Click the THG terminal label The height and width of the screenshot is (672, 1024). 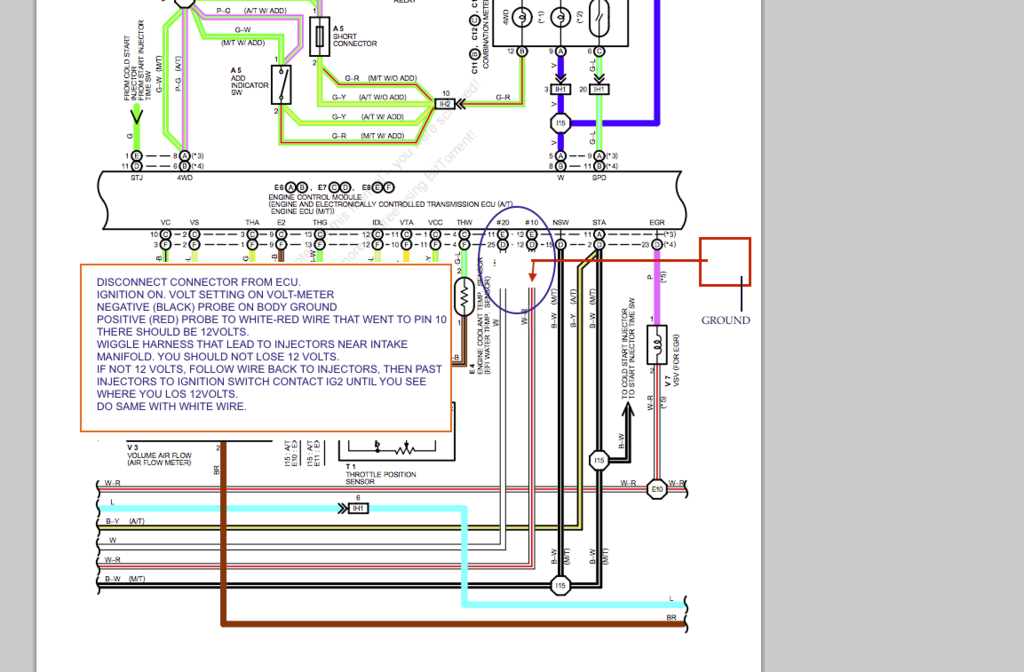(x=319, y=223)
